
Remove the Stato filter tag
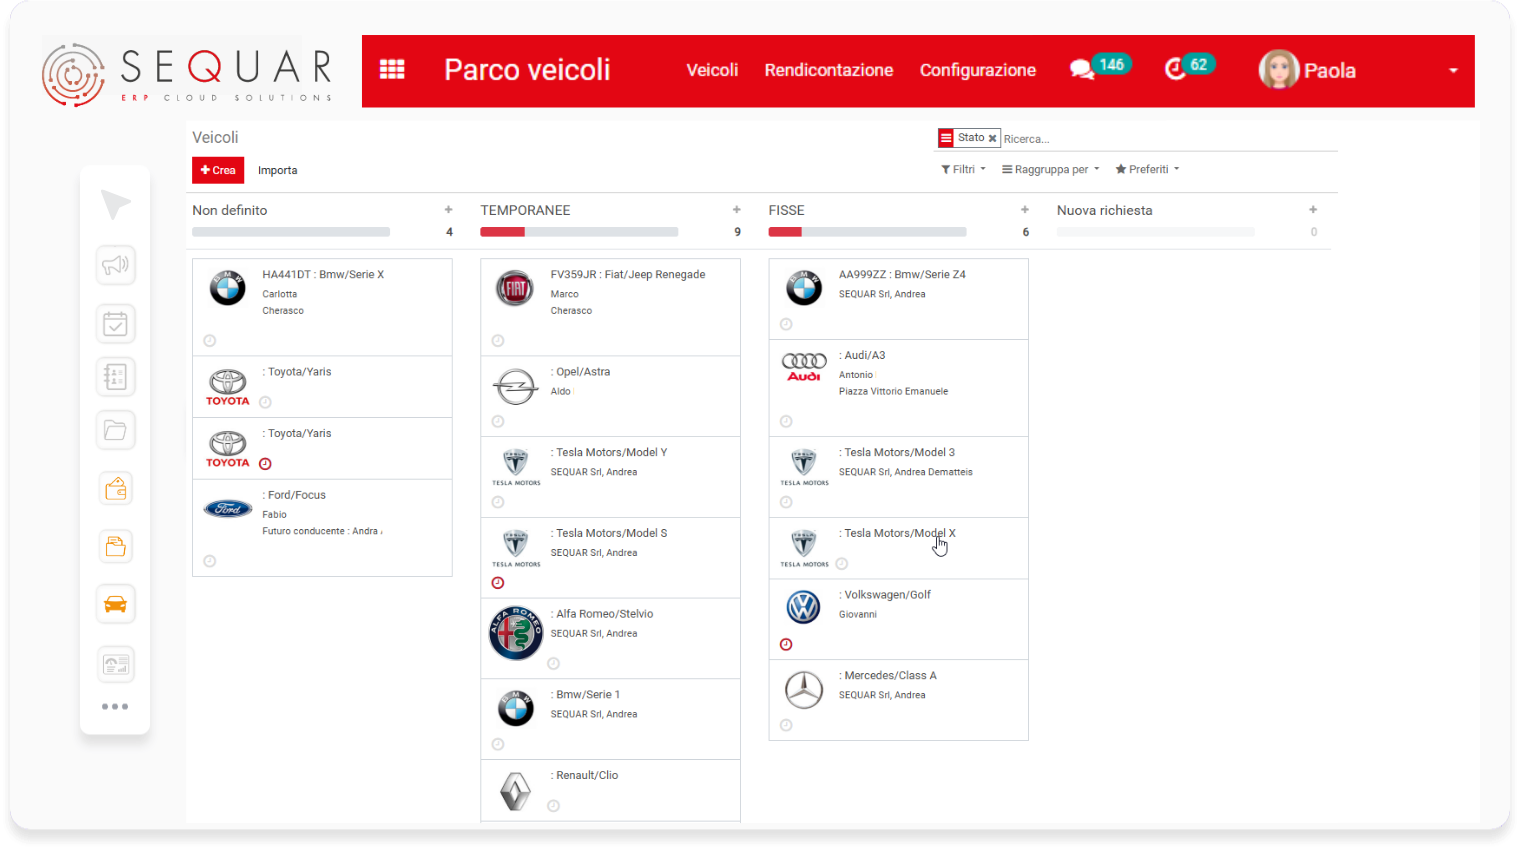[x=992, y=139]
